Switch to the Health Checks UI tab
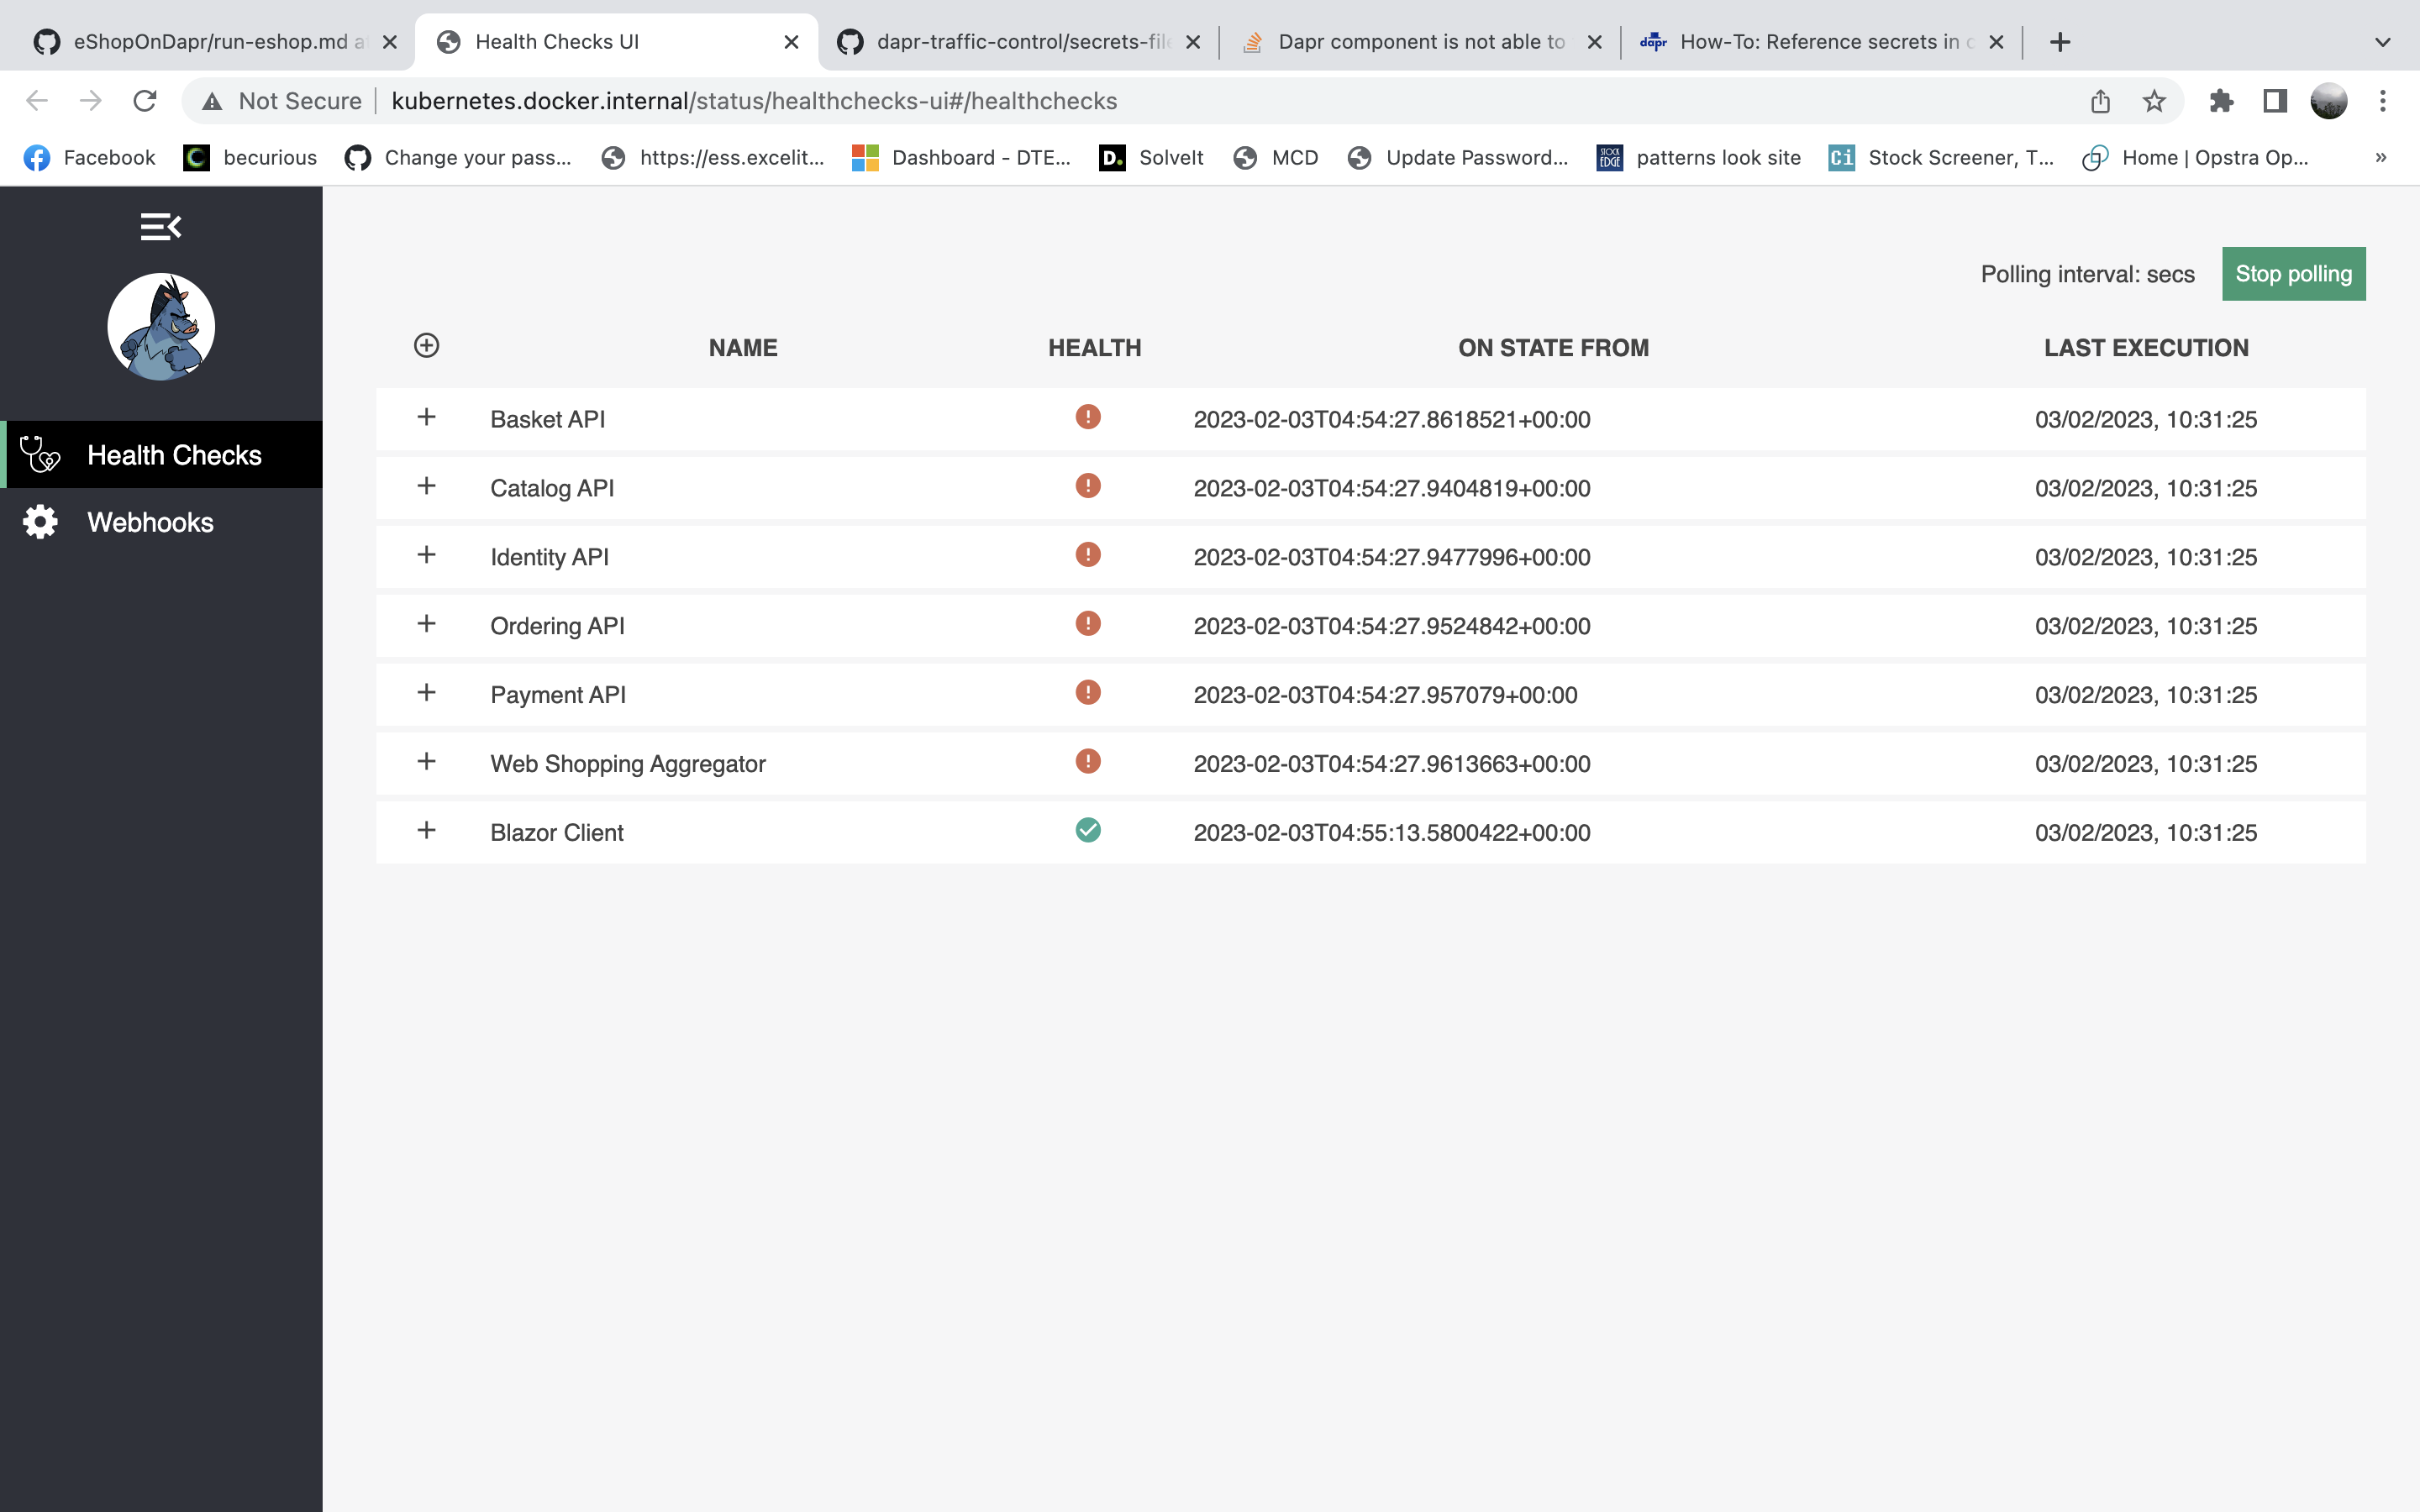Screen dimensions: 2420x1512 click(556, 41)
